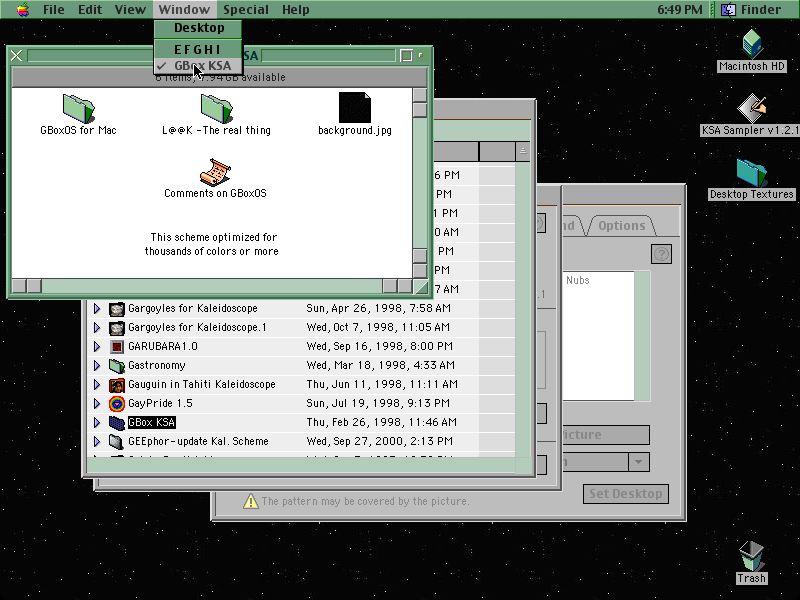The height and width of the screenshot is (600, 800).
Task: Toggle sort order button in list window header
Action: tap(522, 152)
